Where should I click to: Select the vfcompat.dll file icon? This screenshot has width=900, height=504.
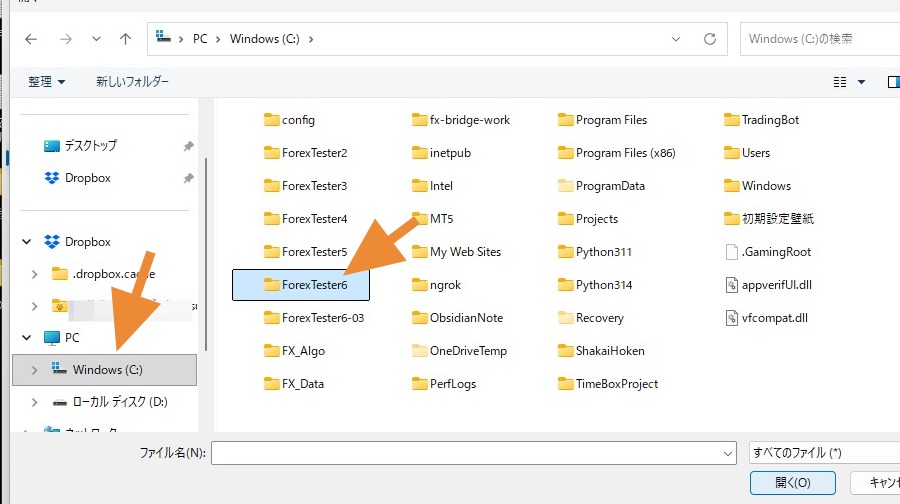coord(731,317)
